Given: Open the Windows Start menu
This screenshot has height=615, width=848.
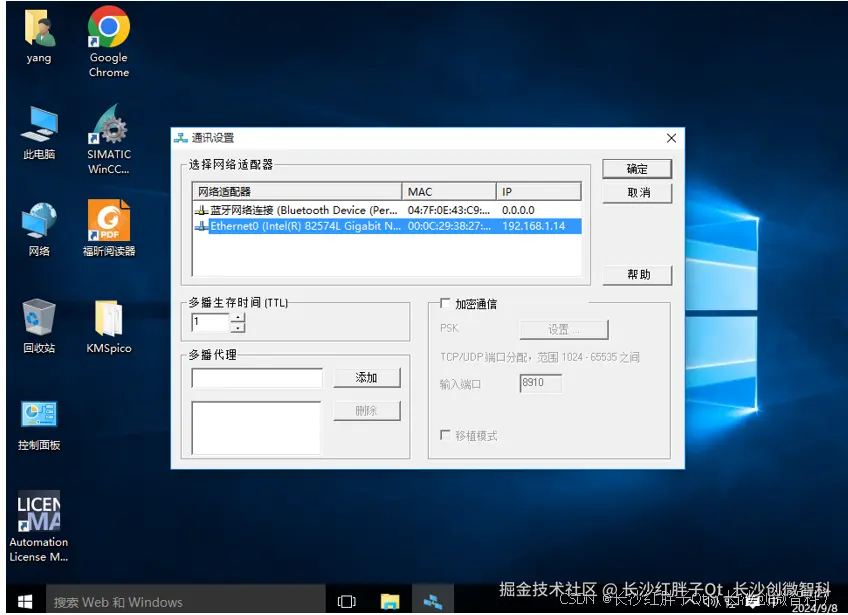Looking at the screenshot, I should [25, 601].
